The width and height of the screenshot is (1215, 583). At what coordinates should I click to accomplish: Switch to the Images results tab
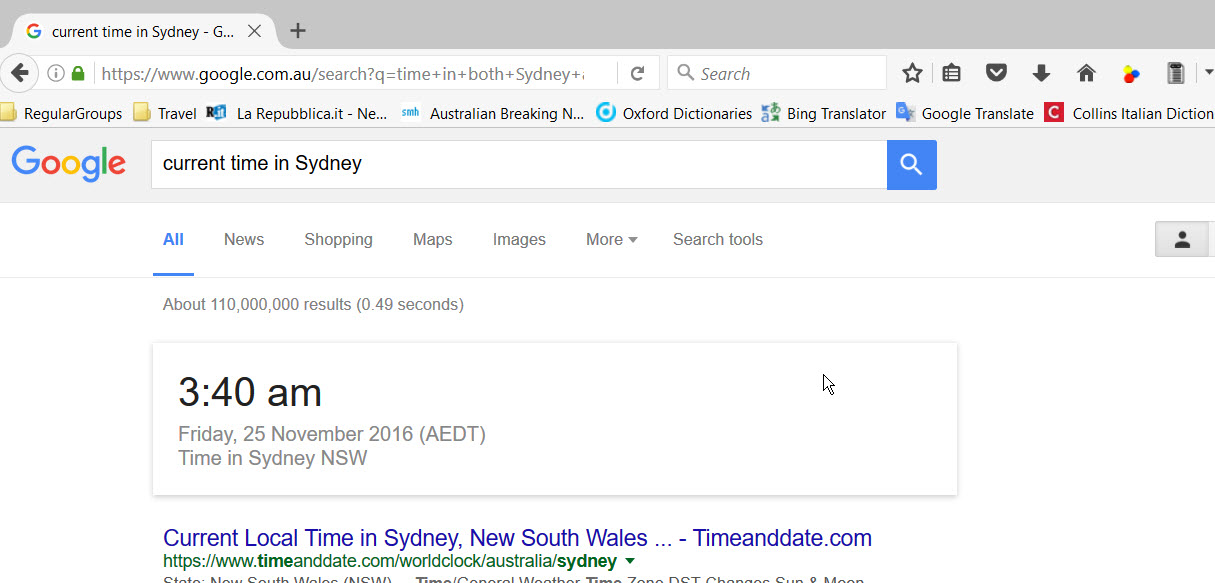[x=519, y=240]
